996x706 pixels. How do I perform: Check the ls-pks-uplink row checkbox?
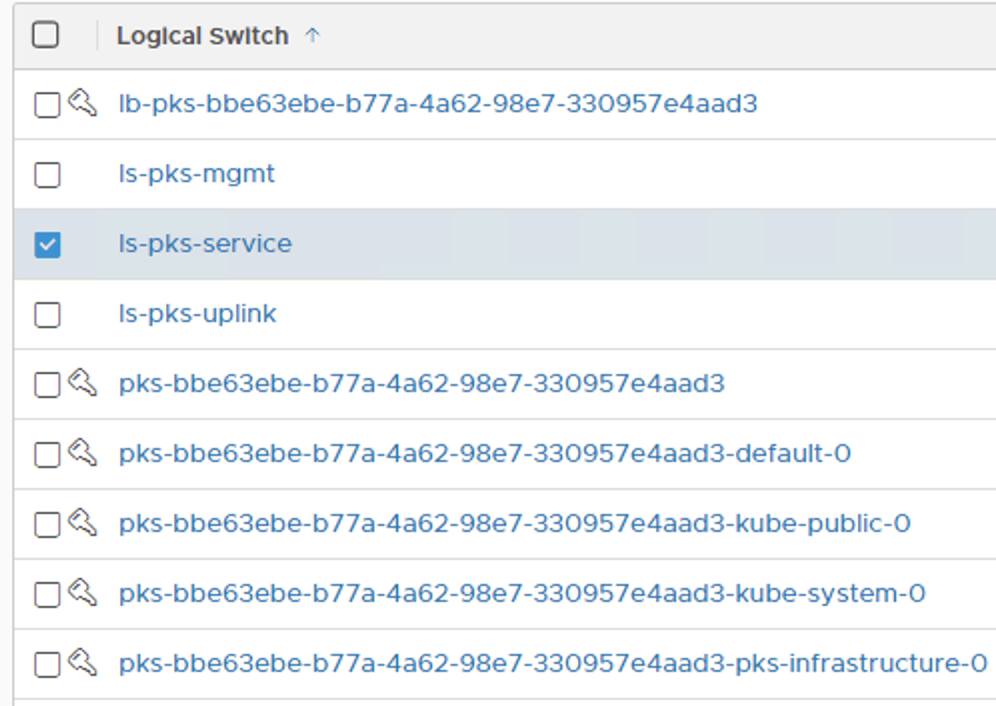pyautogui.click(x=47, y=315)
